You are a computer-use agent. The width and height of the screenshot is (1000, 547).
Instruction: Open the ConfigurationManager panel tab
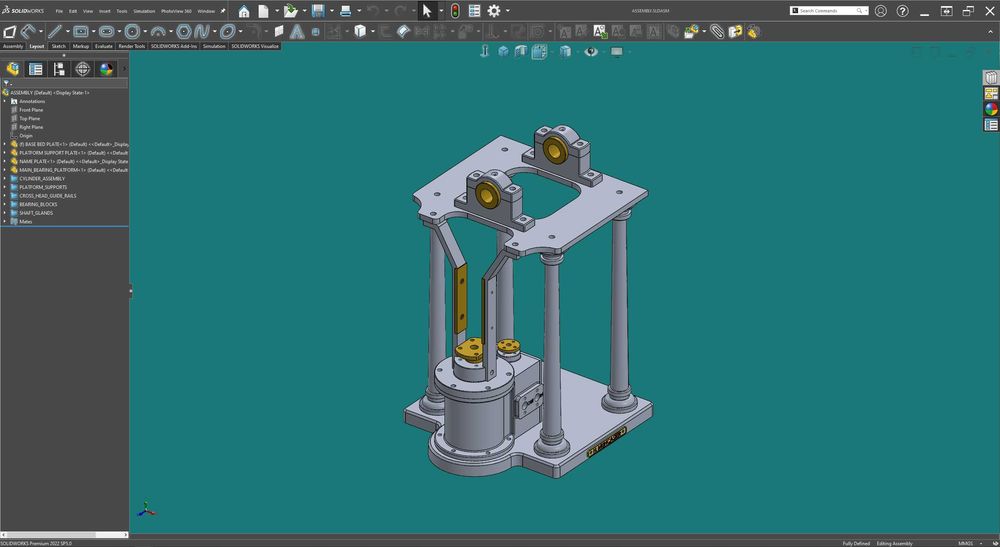(59, 69)
